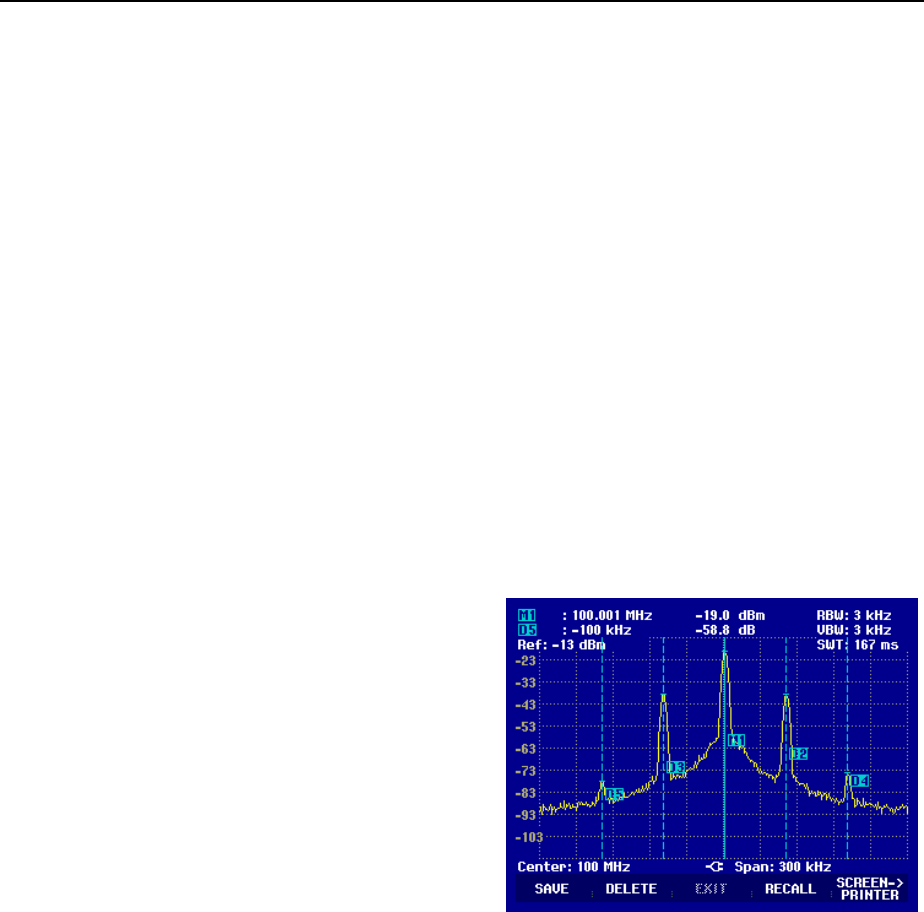This screenshot has width=924, height=912.
Task: Click the greyed-out EXIT softkey
Action: pyautogui.click(x=711, y=888)
